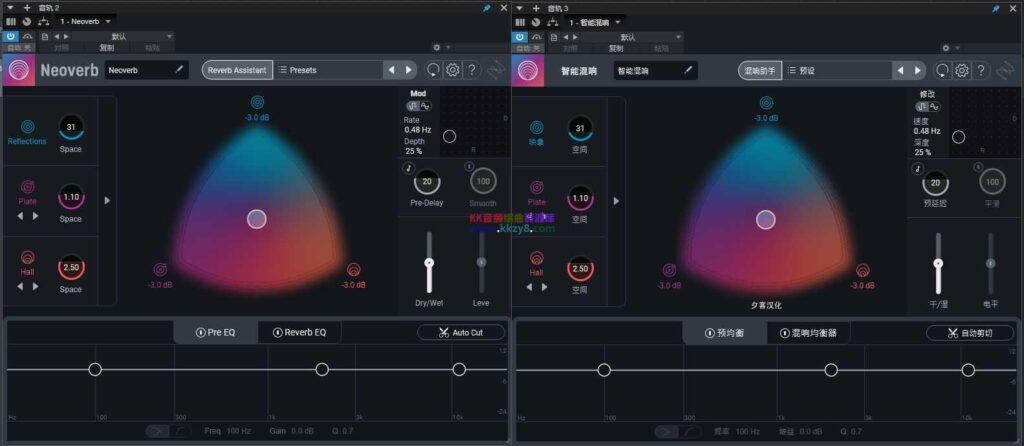
Task: Expand the engine panel arrow in 智能混响
Action: click(616, 200)
